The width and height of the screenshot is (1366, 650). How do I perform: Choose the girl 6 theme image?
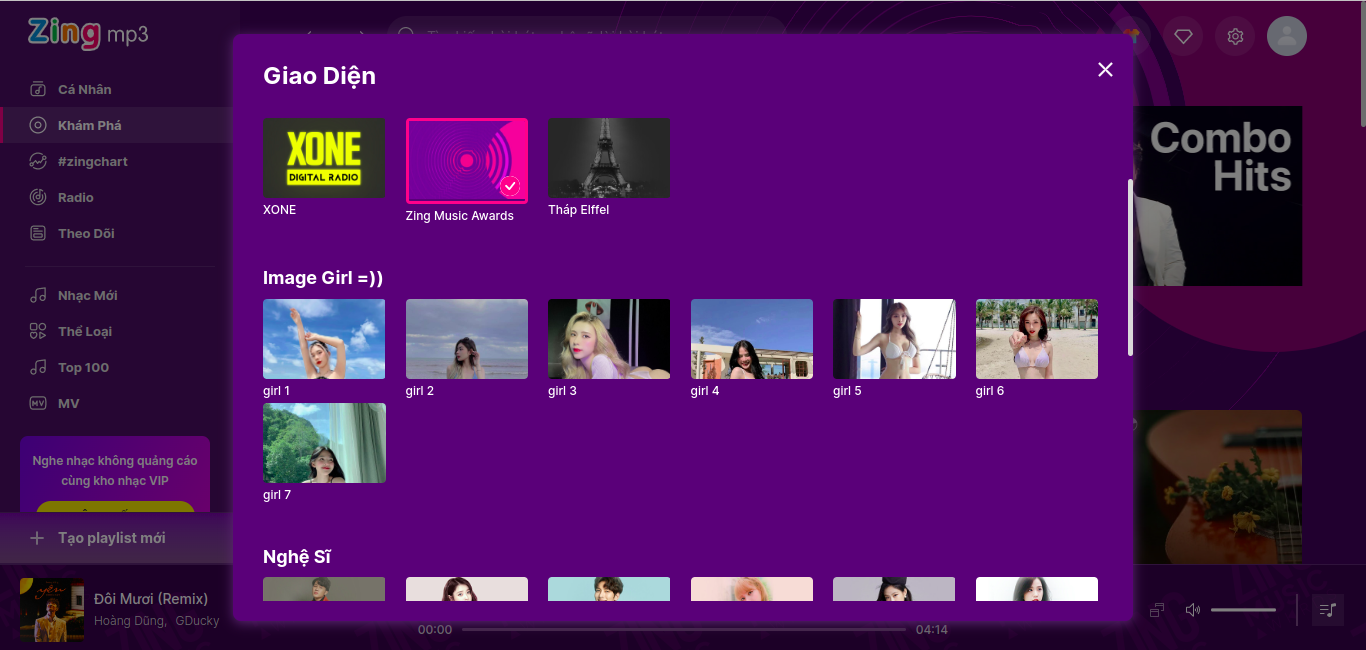click(x=1037, y=339)
